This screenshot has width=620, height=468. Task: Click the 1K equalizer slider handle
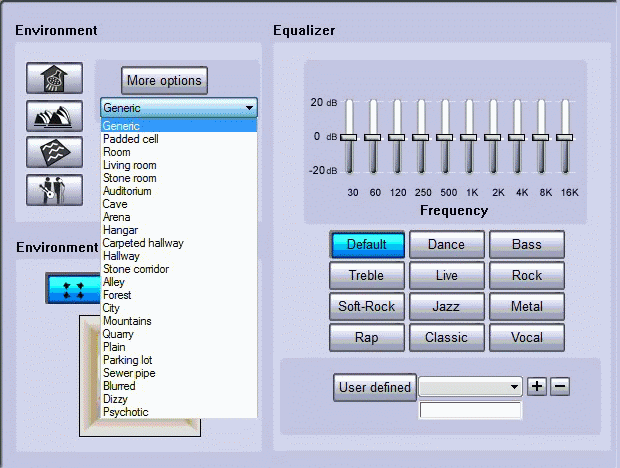[469, 137]
